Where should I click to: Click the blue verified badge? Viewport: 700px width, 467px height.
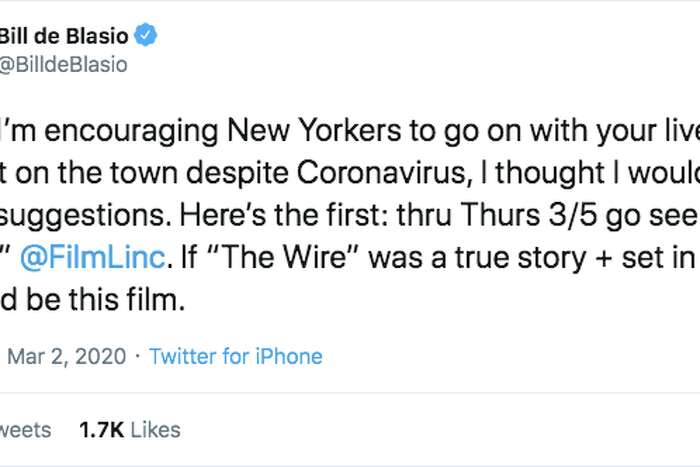pos(147,37)
